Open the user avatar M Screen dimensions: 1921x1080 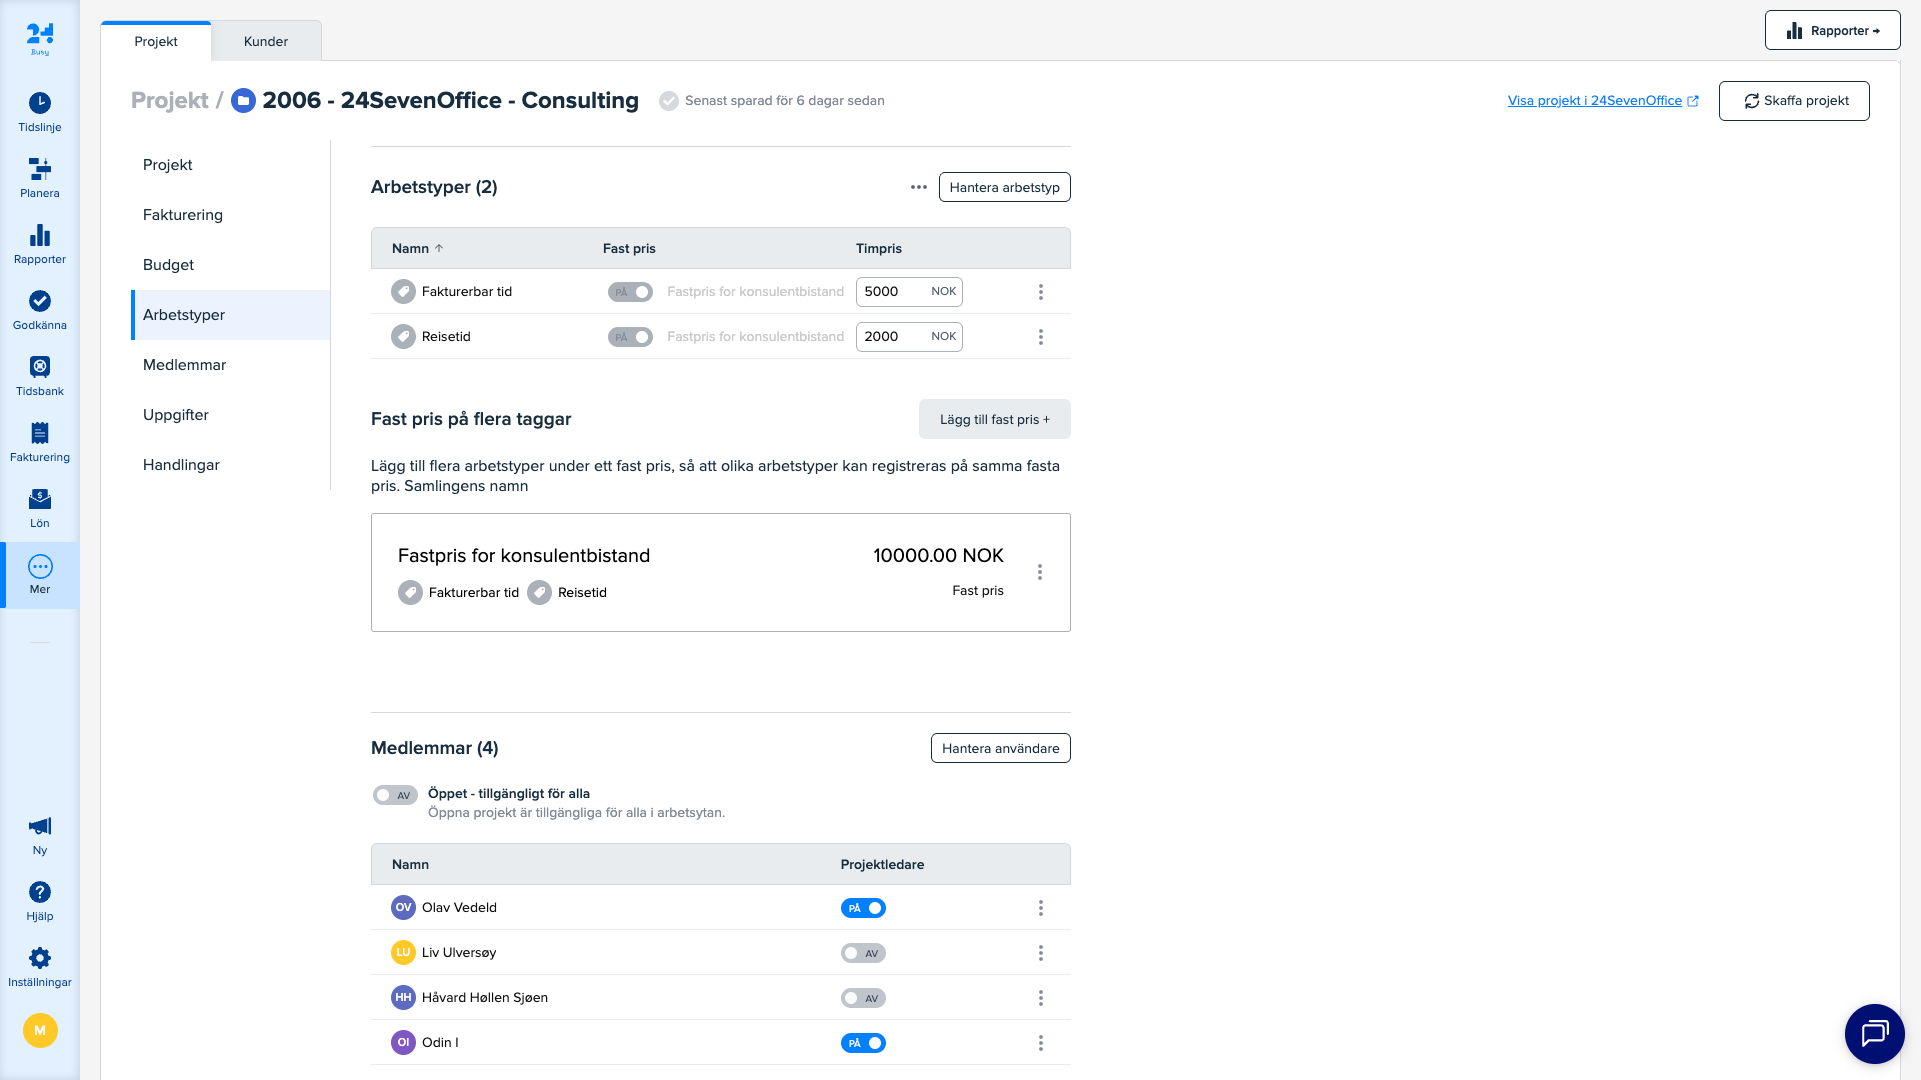point(40,1030)
